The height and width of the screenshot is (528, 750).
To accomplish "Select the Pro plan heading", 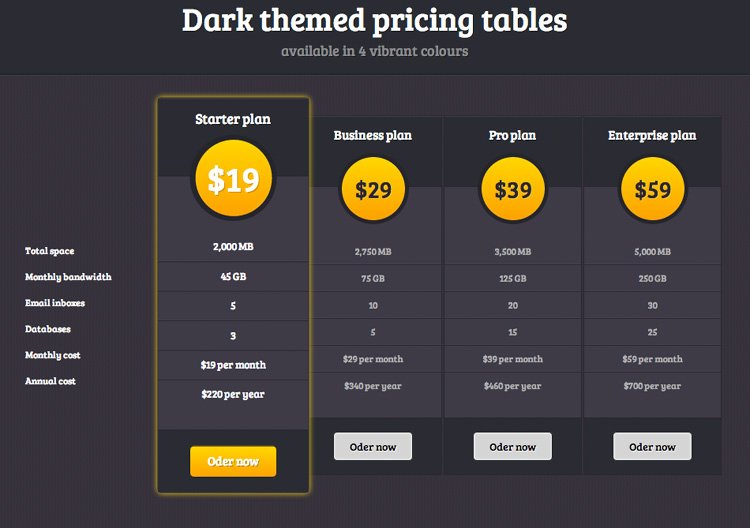I will [512, 135].
